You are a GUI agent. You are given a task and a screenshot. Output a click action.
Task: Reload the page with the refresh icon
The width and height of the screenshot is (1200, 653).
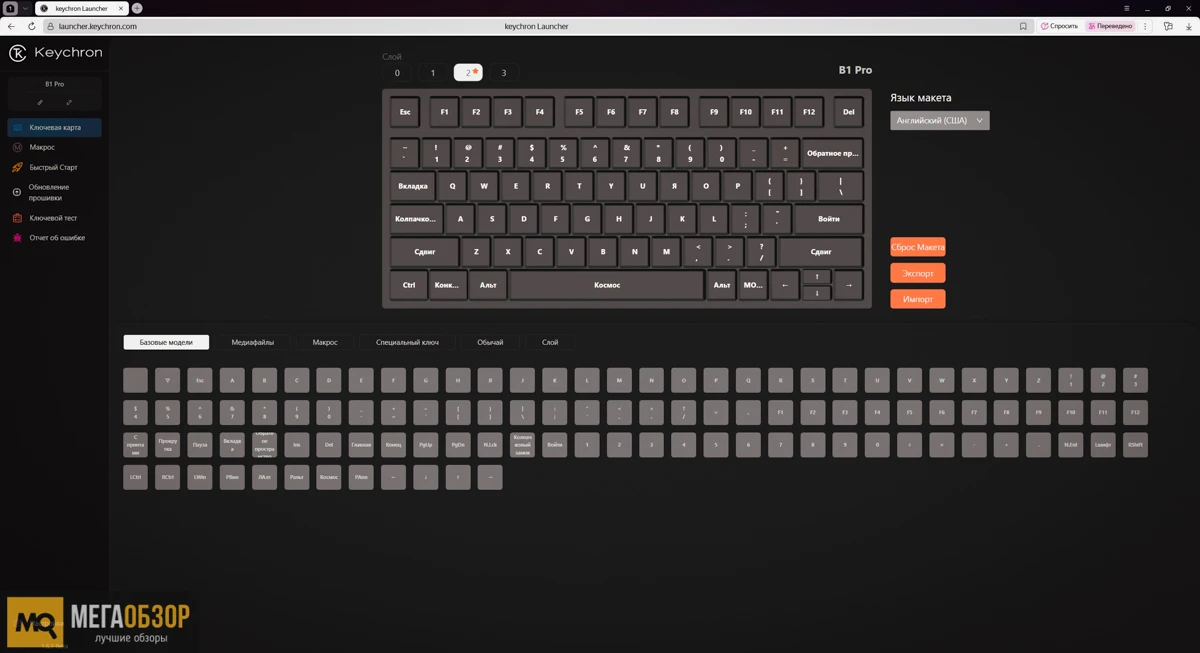coord(31,26)
